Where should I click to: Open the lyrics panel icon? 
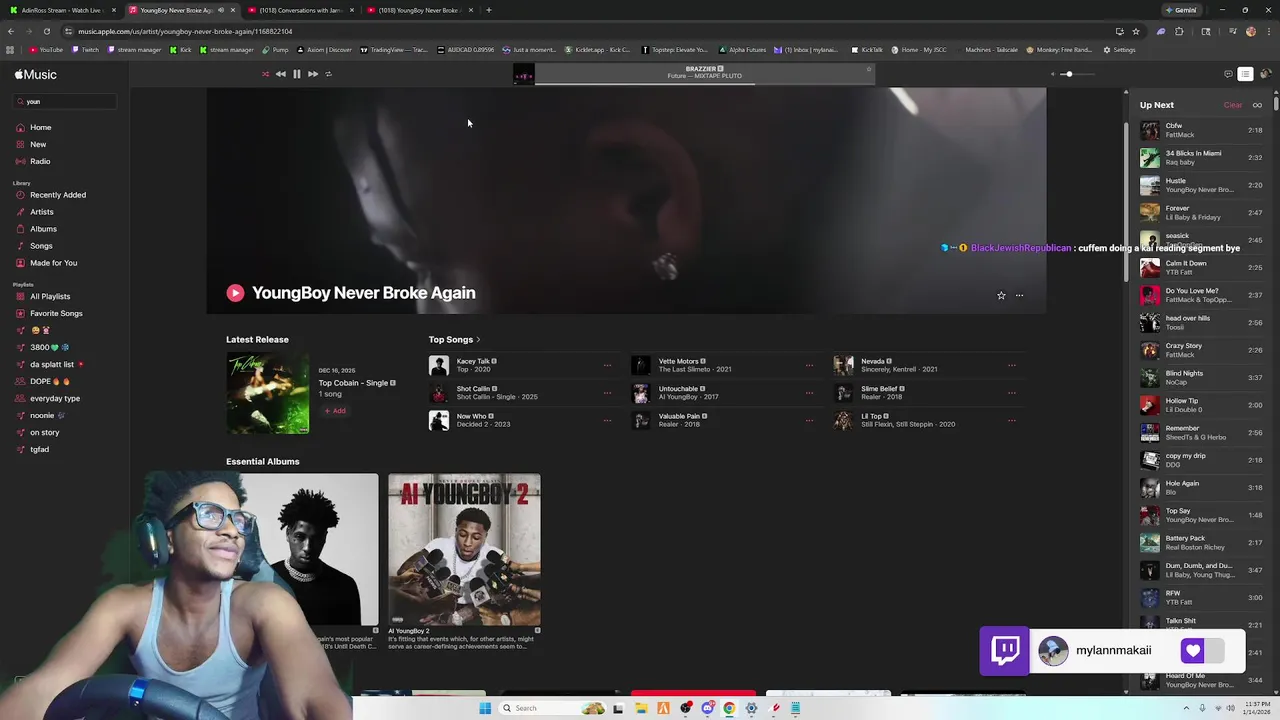tap(1228, 74)
